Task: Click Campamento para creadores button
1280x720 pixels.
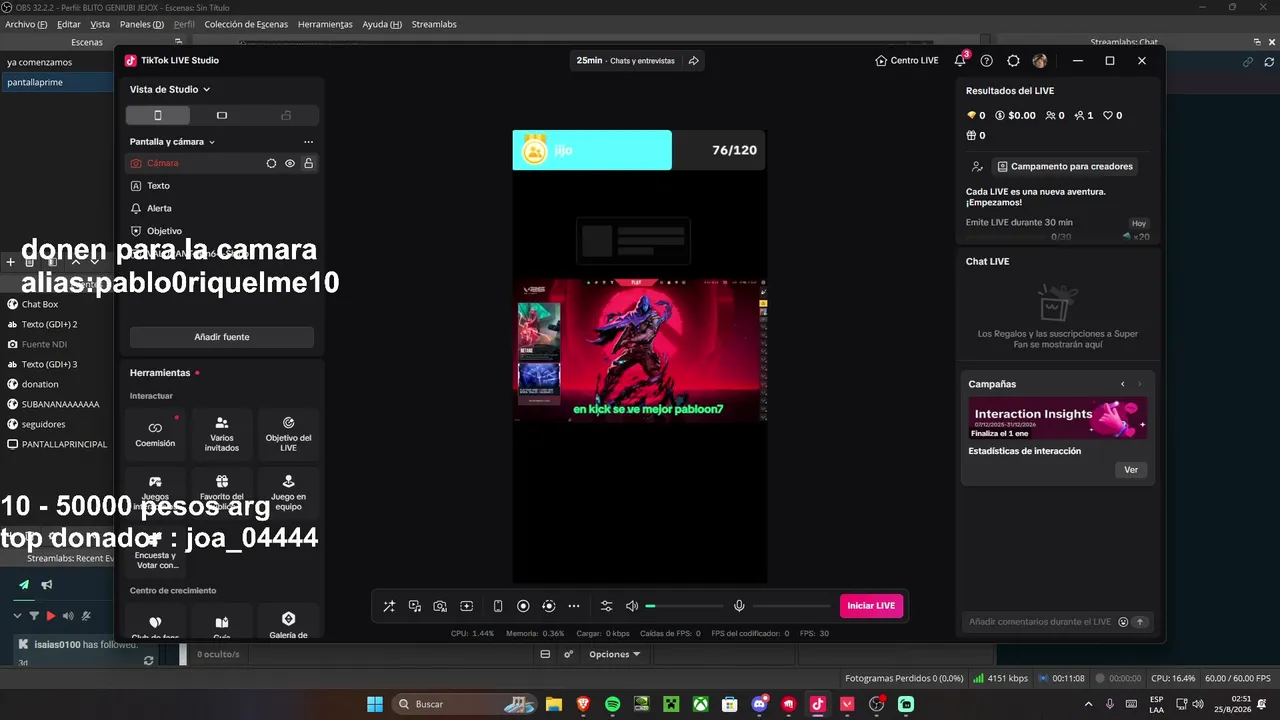Action: 1065,167
